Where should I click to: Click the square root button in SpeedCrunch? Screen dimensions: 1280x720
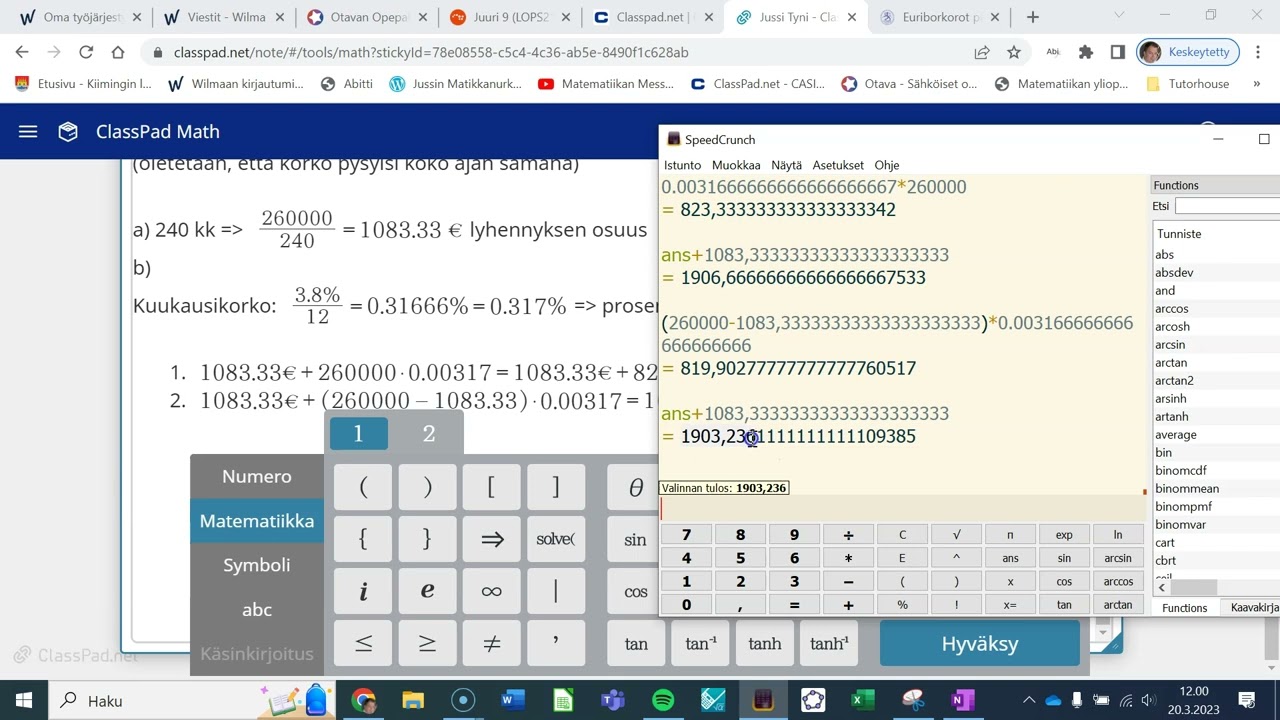click(956, 534)
